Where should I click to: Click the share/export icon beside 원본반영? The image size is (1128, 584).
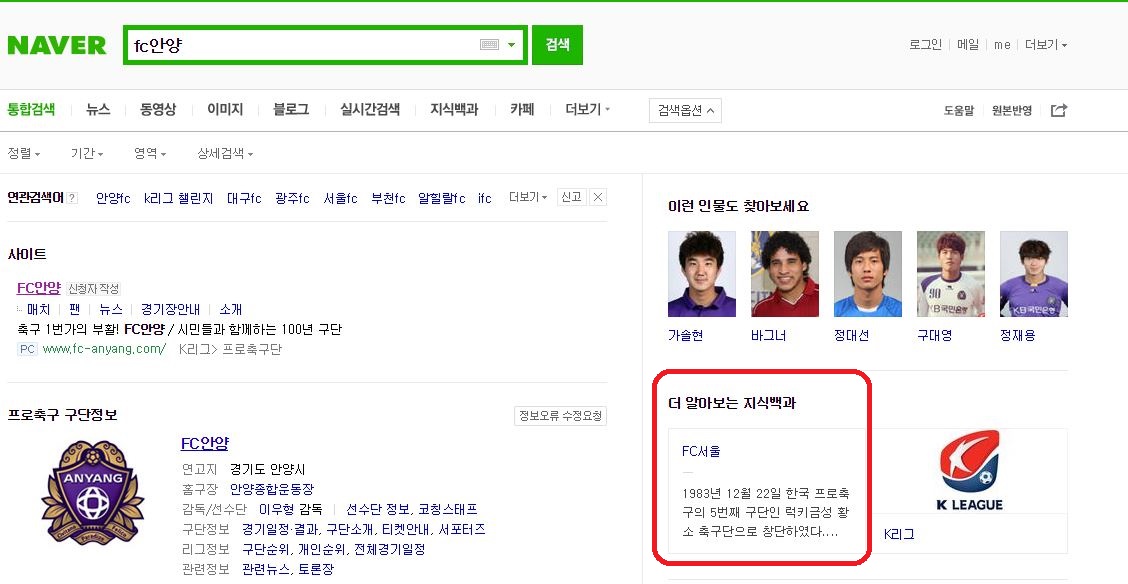1059,110
